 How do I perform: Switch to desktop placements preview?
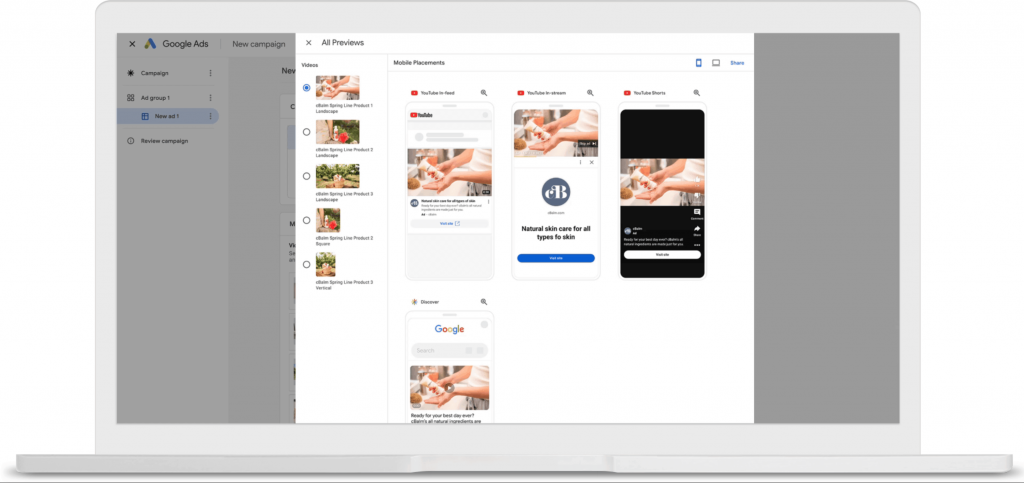[716, 63]
